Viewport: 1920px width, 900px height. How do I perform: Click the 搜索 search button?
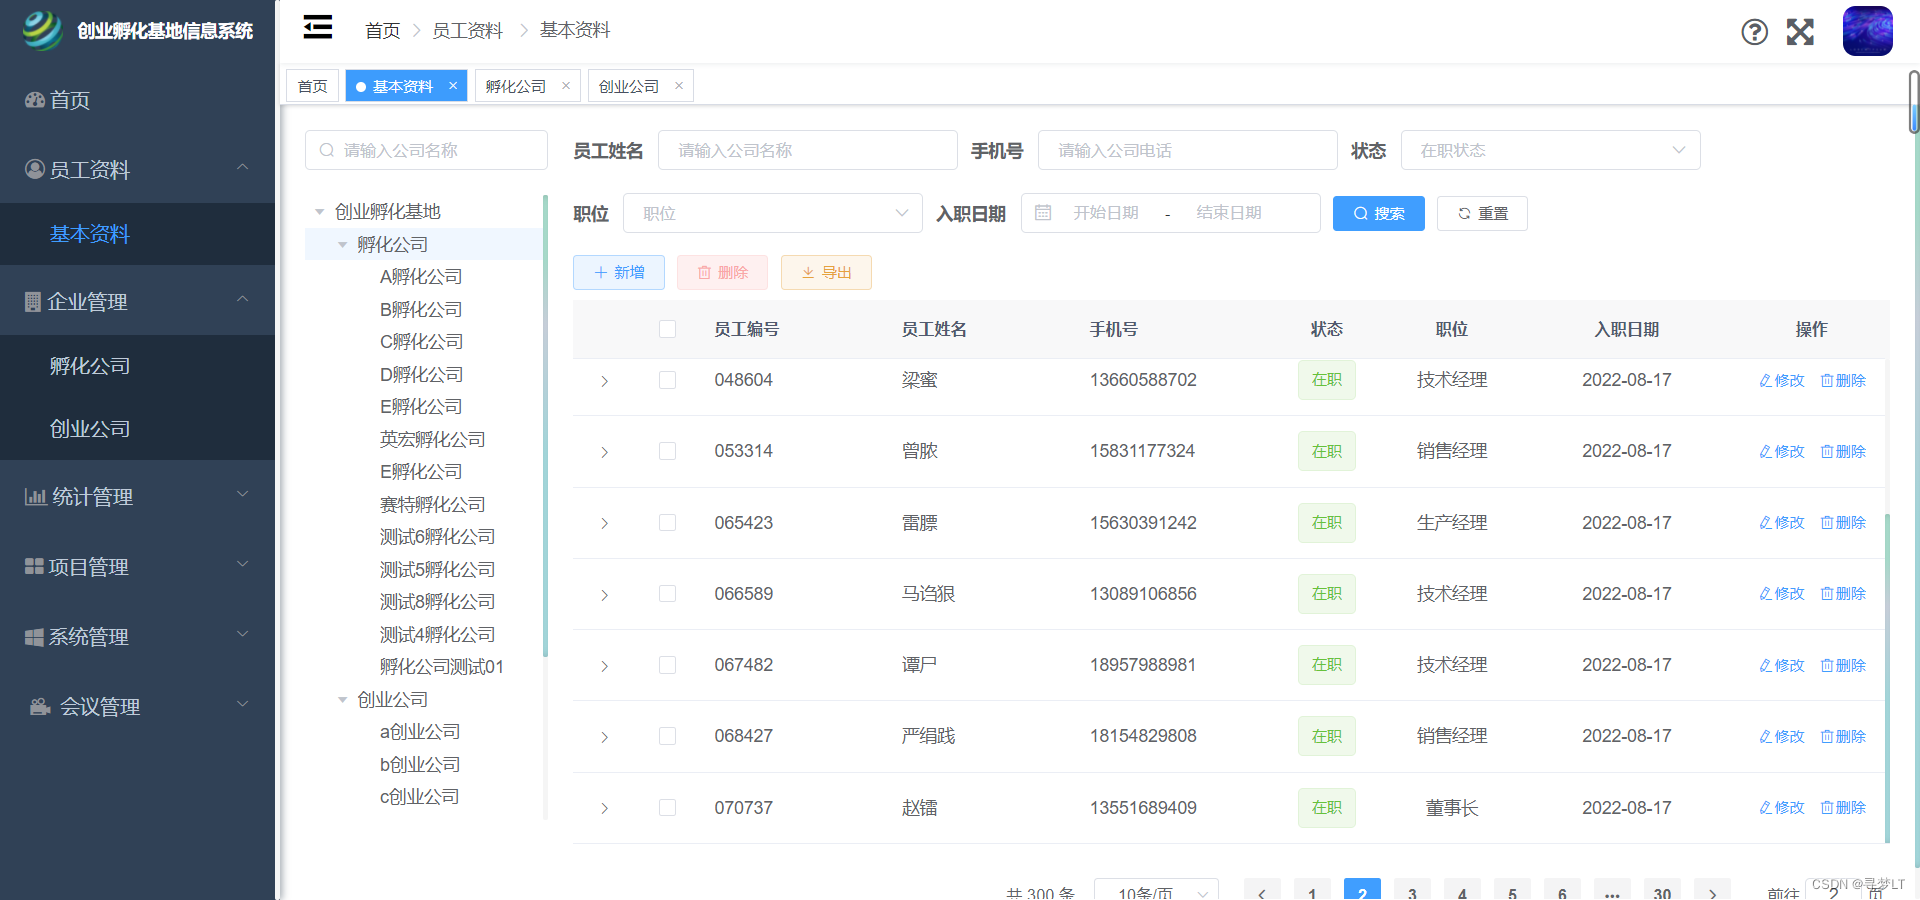point(1378,213)
